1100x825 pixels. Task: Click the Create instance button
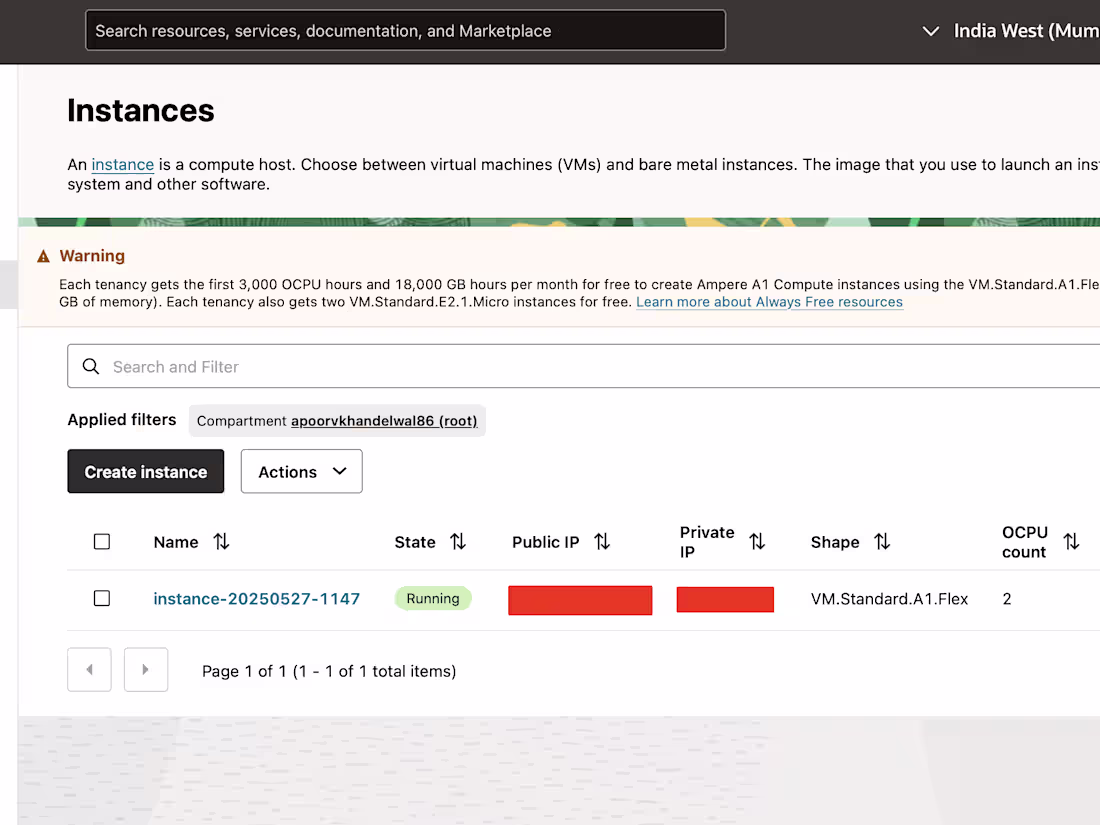145,471
